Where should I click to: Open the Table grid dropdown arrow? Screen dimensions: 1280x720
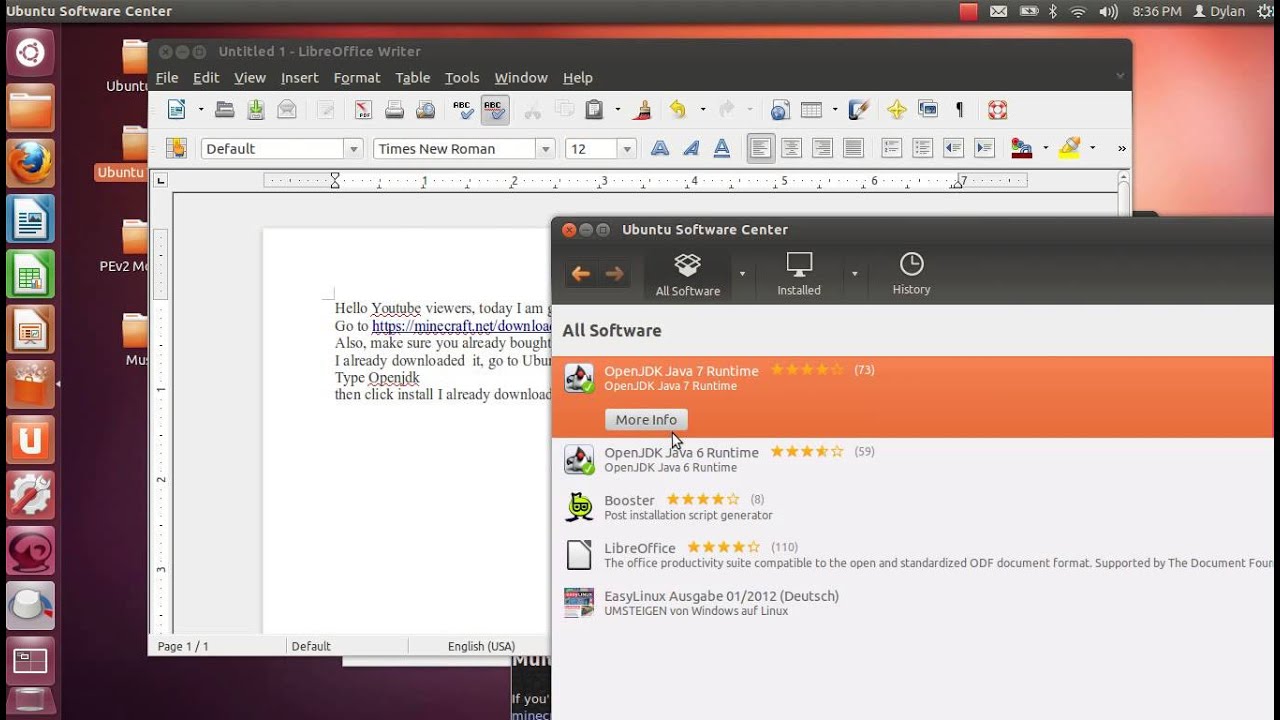pyautogui.click(x=835, y=110)
